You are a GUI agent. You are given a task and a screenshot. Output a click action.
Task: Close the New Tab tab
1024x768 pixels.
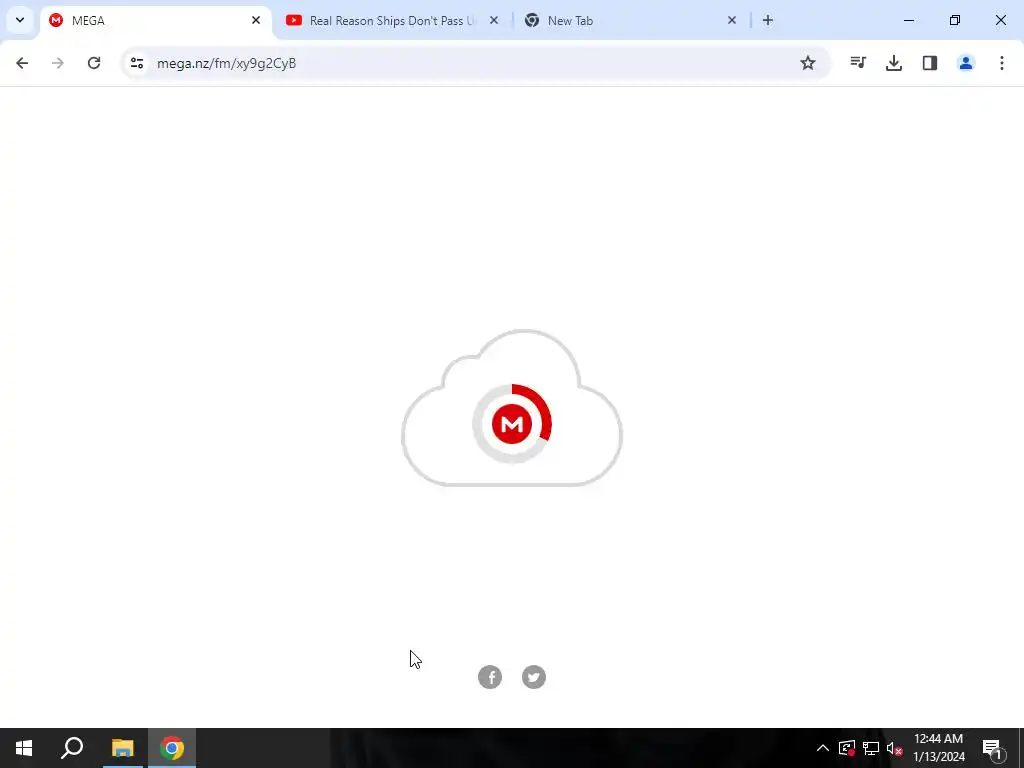coord(731,20)
